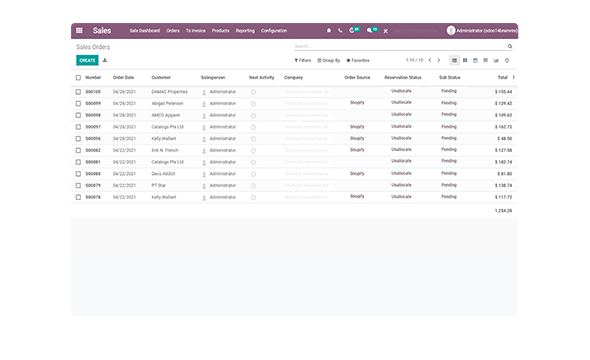Open the Configuration menu
Image resolution: width=590 pixels, height=360 pixels.
[274, 30]
